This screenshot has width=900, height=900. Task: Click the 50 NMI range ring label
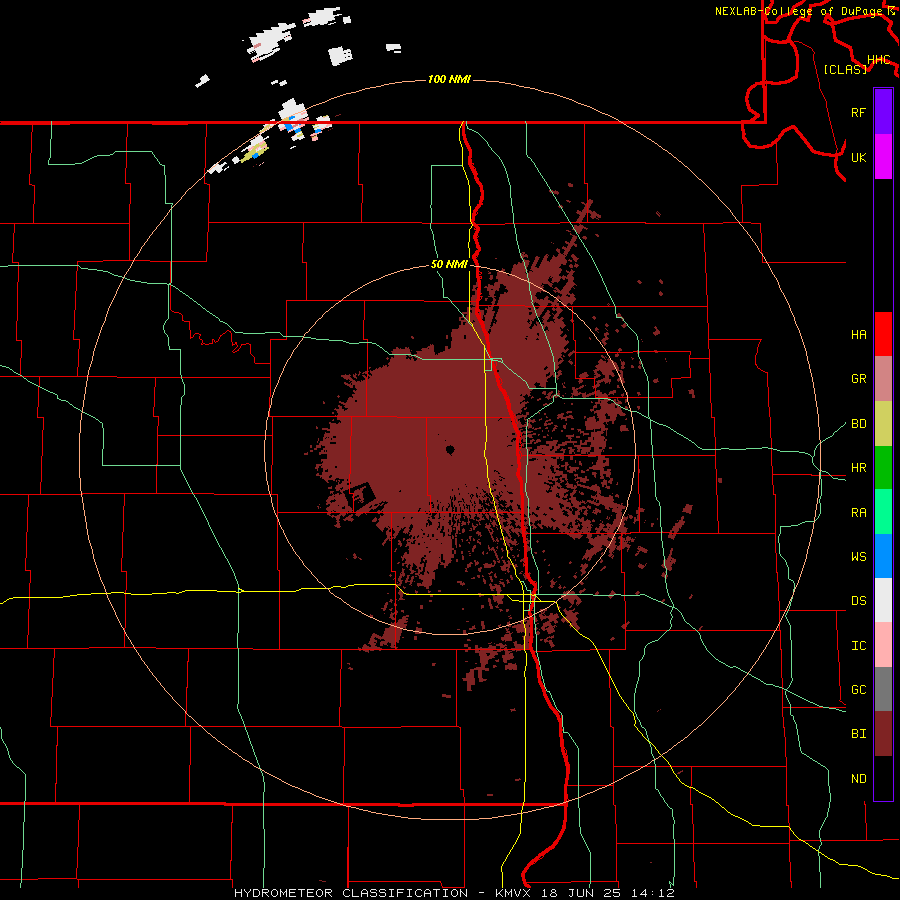pyautogui.click(x=449, y=265)
